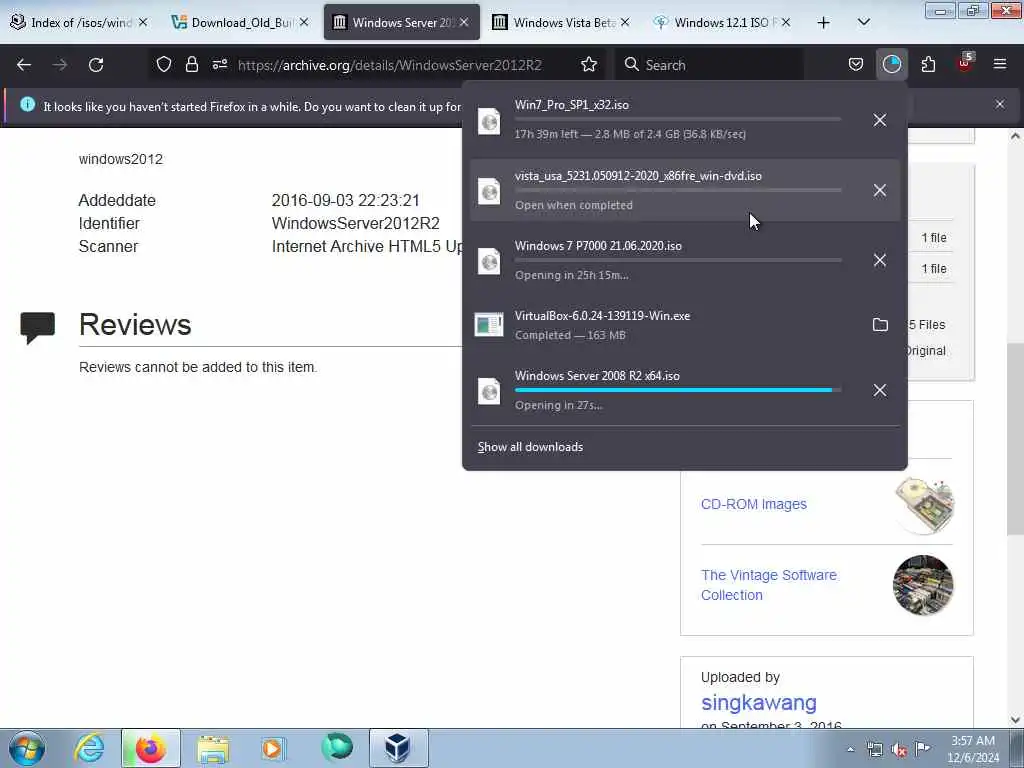This screenshot has height=768, width=1024.
Task: Click the Windows Server 2008 R2 progress bar
Action: (678, 390)
